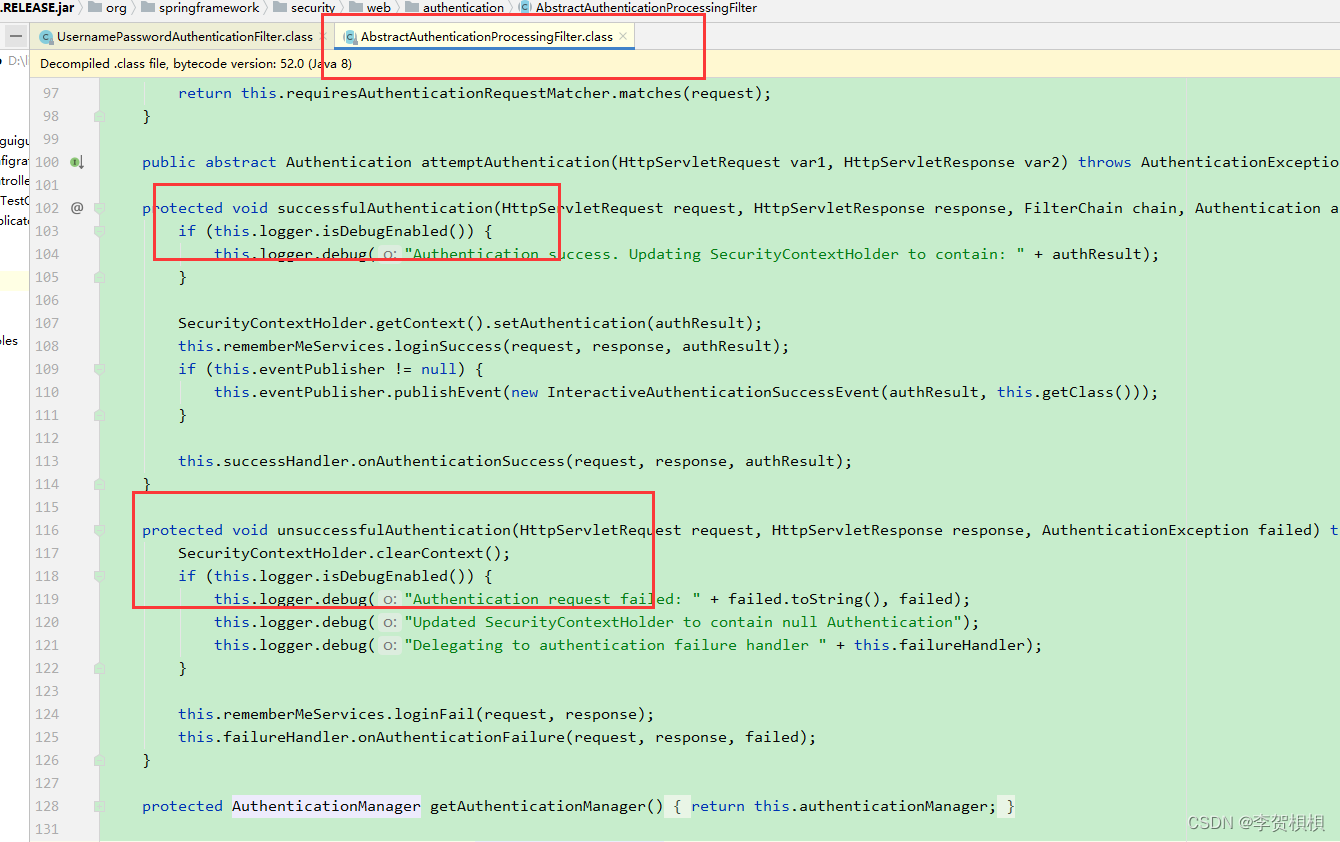The height and width of the screenshot is (842, 1340).
Task: Collapse the isDebugEnabled if block at line 118
Action: pyautogui.click(x=99, y=576)
